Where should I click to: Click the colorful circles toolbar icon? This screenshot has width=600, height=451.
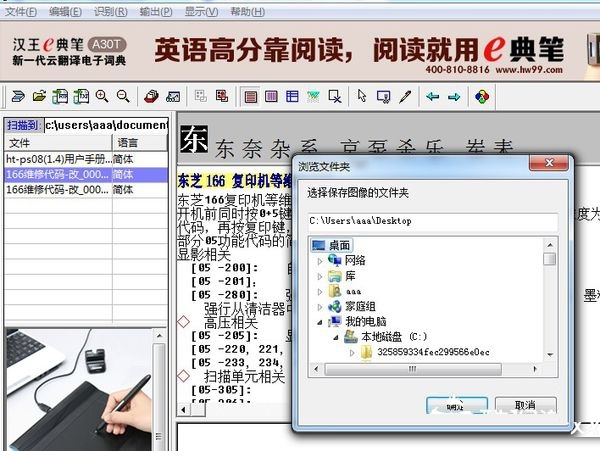pyautogui.click(x=482, y=96)
